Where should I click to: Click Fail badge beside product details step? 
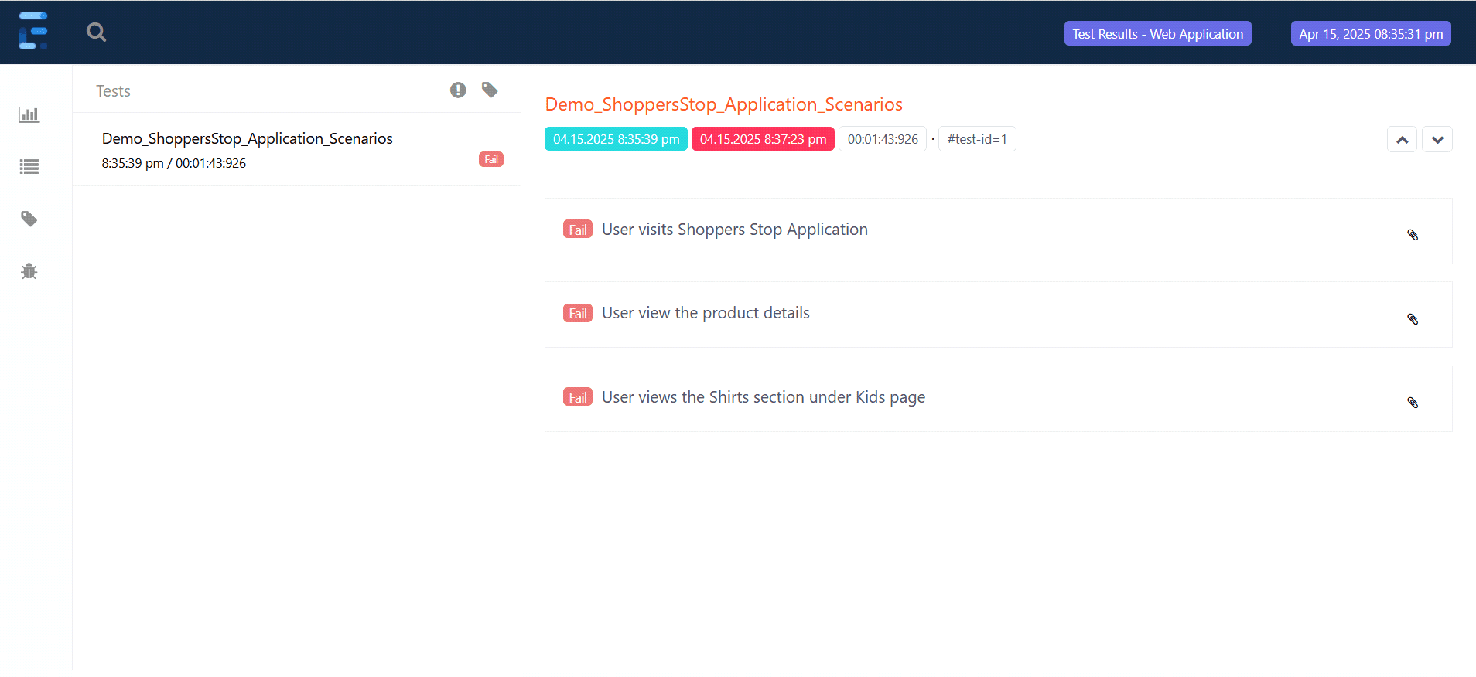point(578,313)
